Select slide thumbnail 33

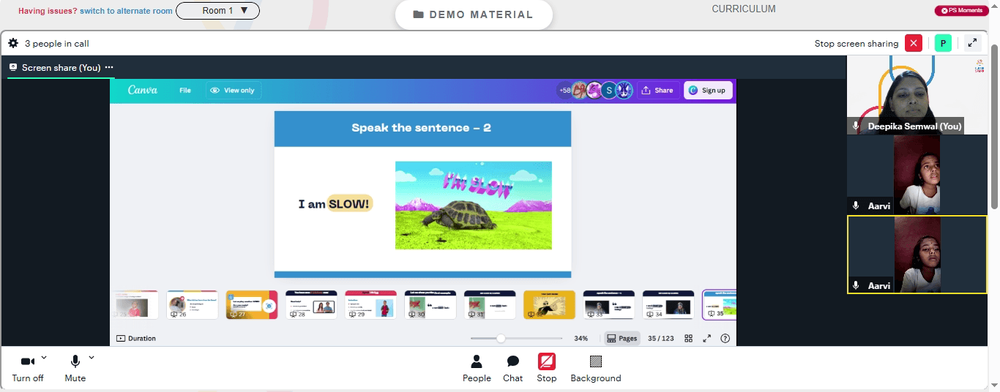click(x=608, y=305)
